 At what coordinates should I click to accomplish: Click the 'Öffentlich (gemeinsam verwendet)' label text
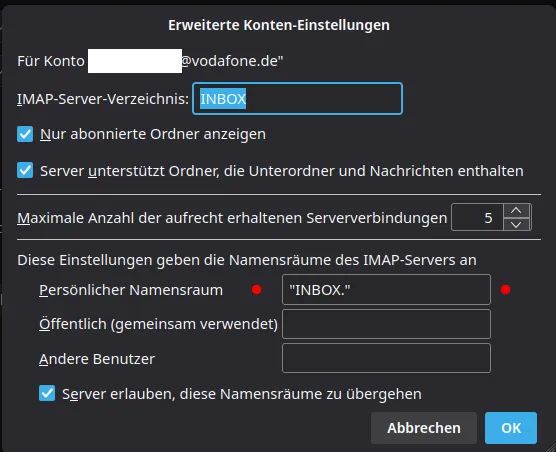click(158, 324)
